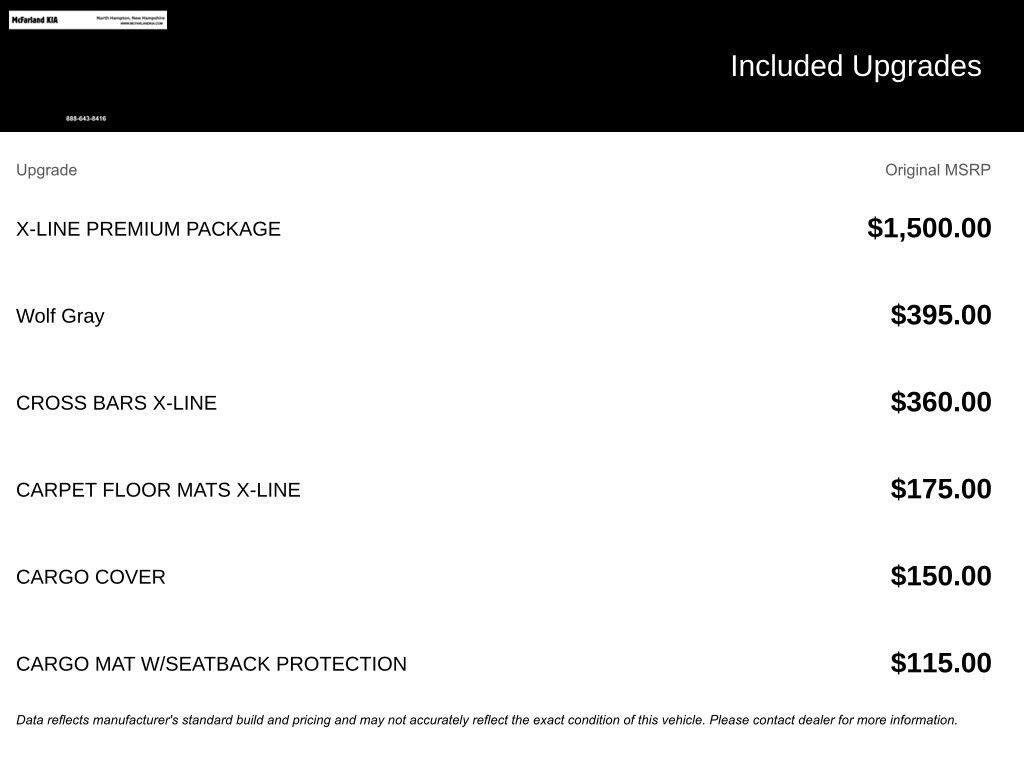This screenshot has height=768, width=1024.
Task: Click the $175.00 price
Action: pyautogui.click(x=940, y=489)
